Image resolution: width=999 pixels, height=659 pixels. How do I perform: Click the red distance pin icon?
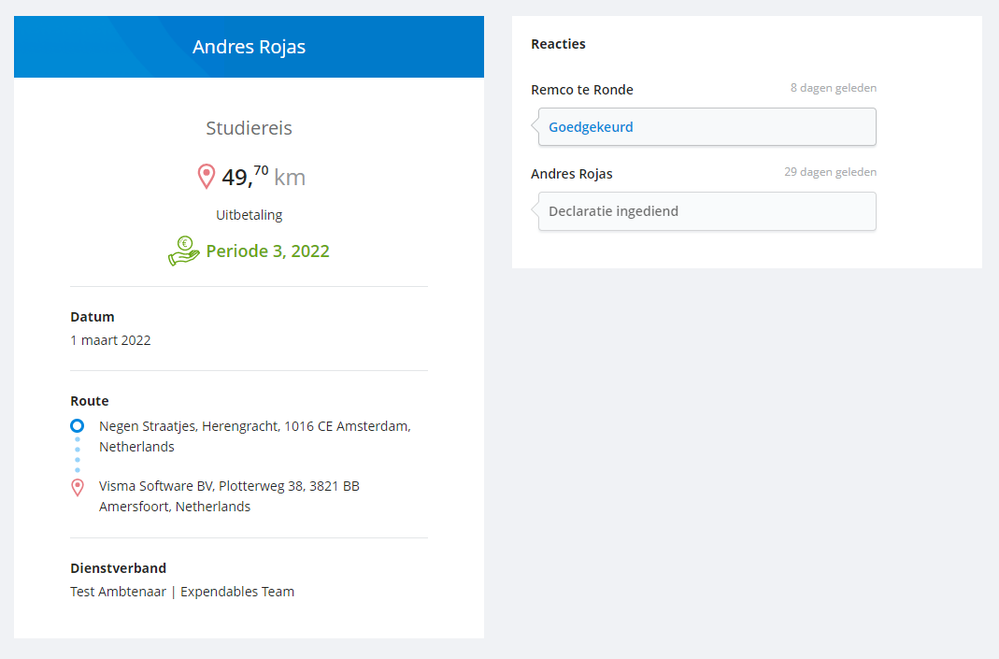(206, 177)
